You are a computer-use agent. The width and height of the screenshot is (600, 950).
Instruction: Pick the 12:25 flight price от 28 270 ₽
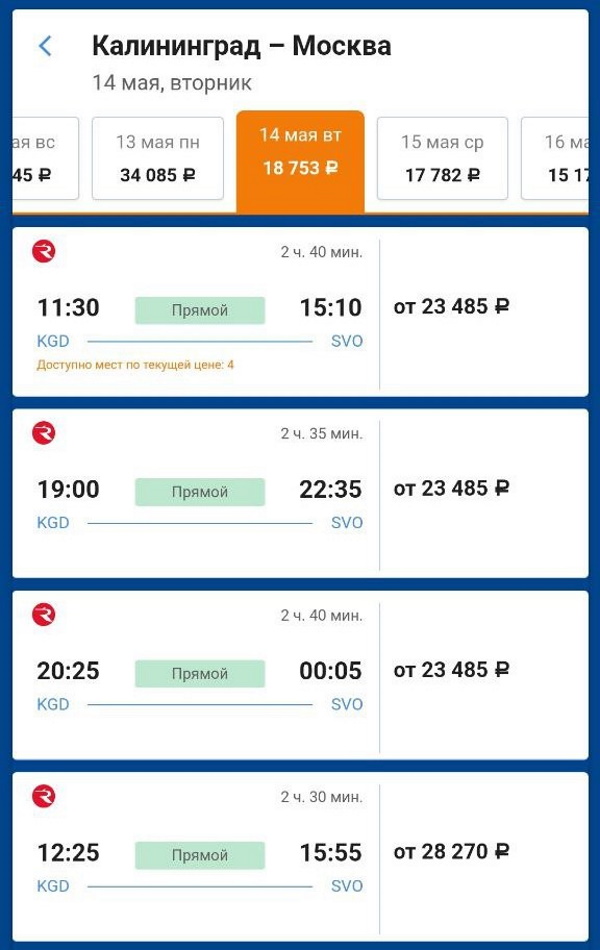point(451,852)
